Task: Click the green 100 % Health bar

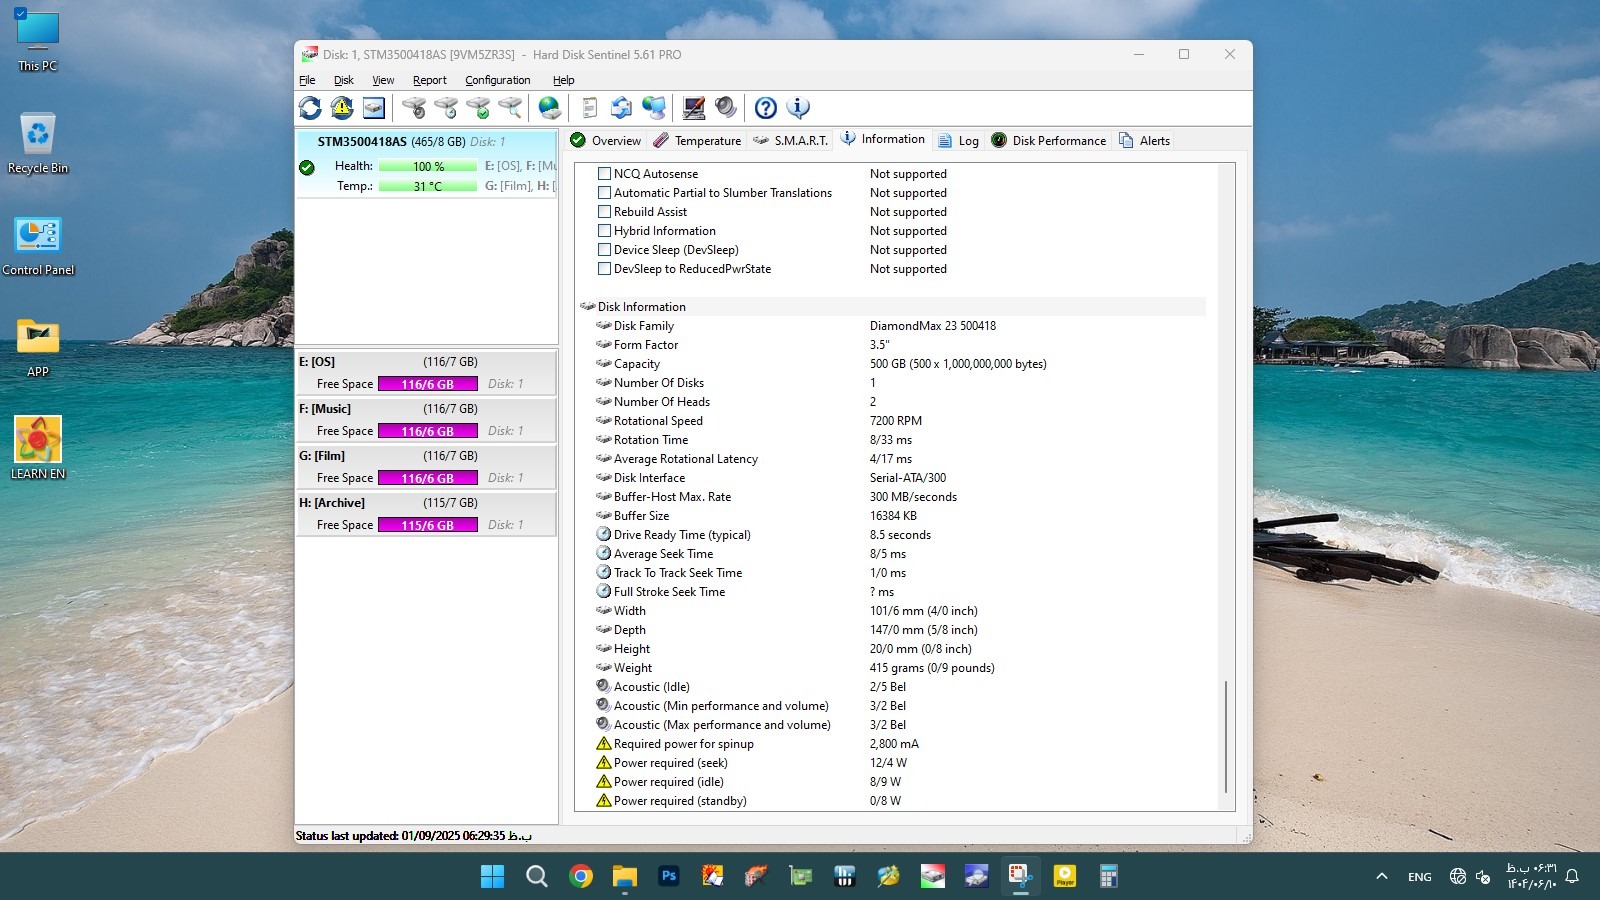Action: [428, 167]
